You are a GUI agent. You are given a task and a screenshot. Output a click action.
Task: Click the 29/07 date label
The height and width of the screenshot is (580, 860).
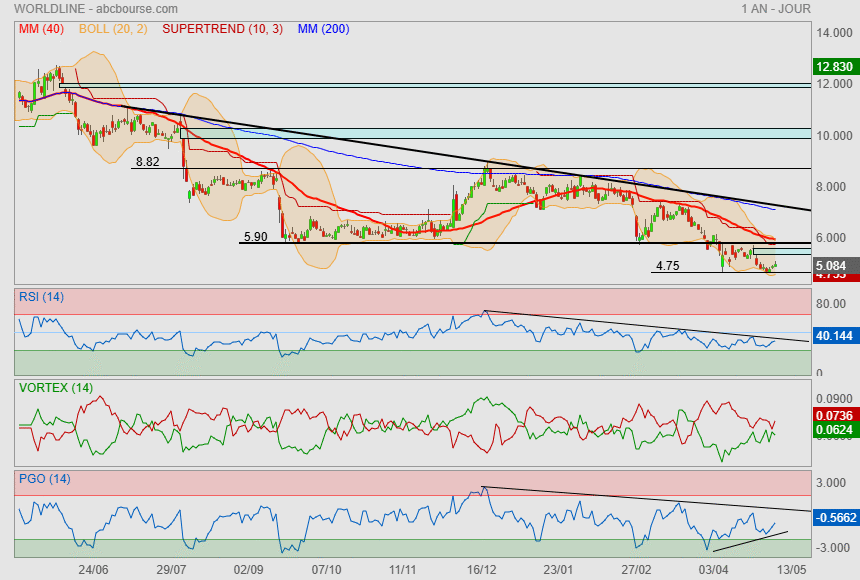(x=171, y=570)
